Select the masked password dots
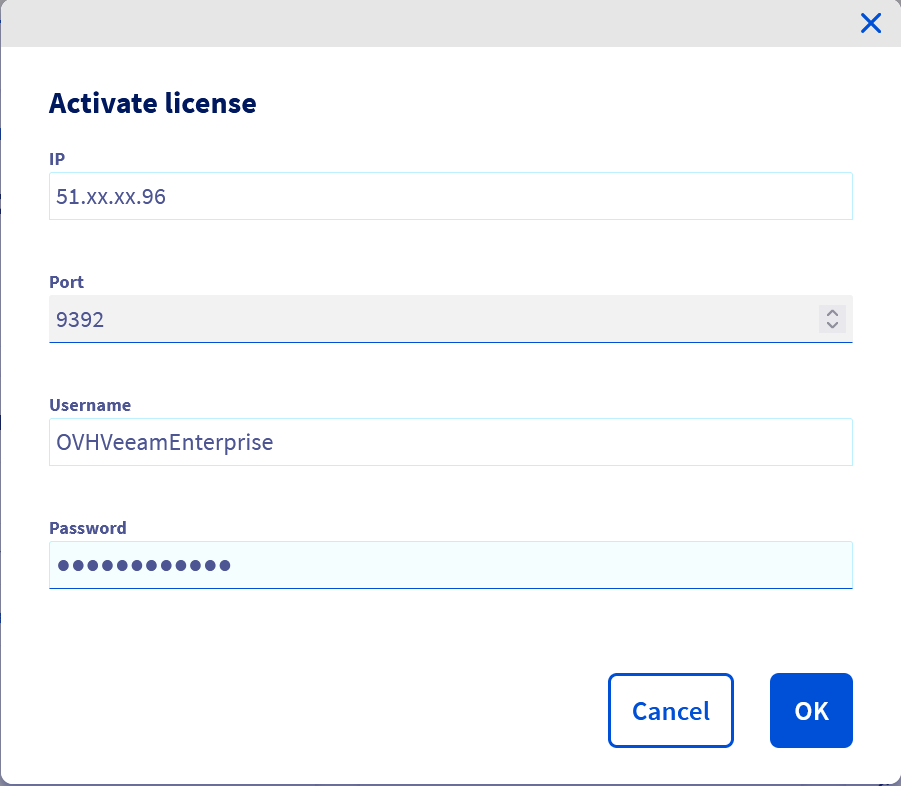Screen dimensions: 901x786 [142, 564]
